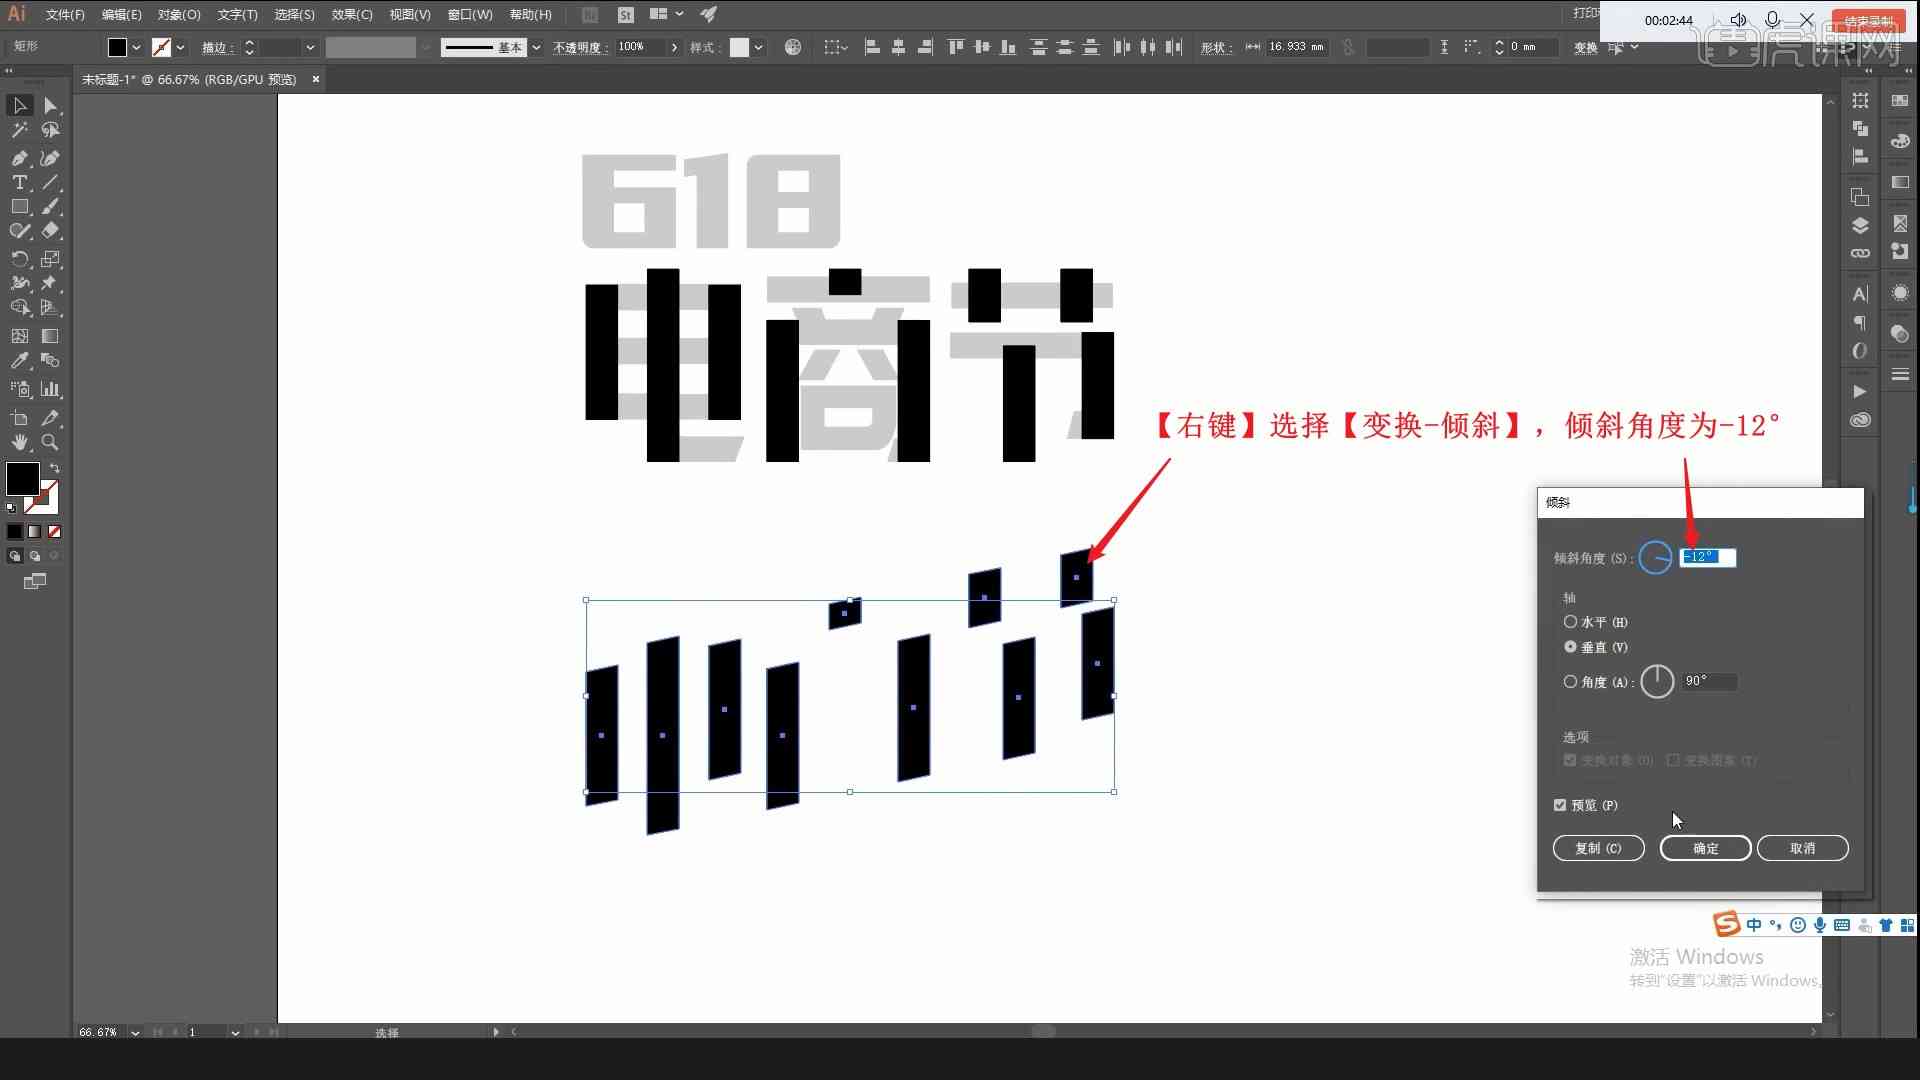This screenshot has width=1920, height=1080.
Task: Select the Selection tool (arrow)
Action: 18,103
